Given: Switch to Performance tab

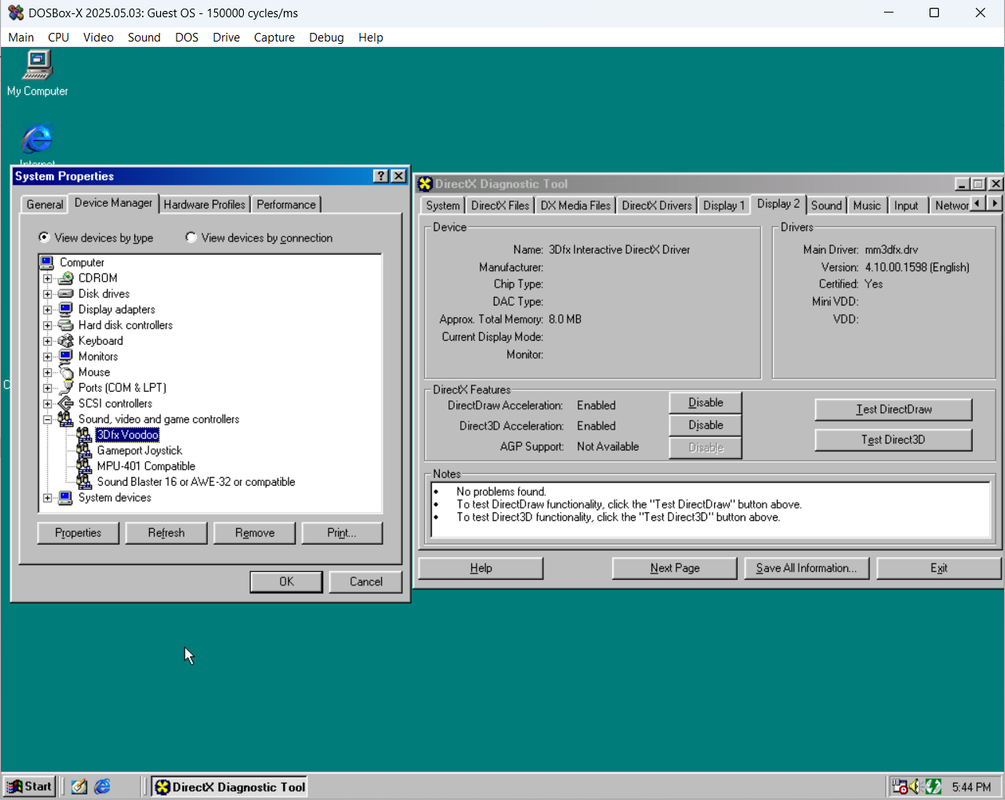Looking at the screenshot, I should coord(286,204).
